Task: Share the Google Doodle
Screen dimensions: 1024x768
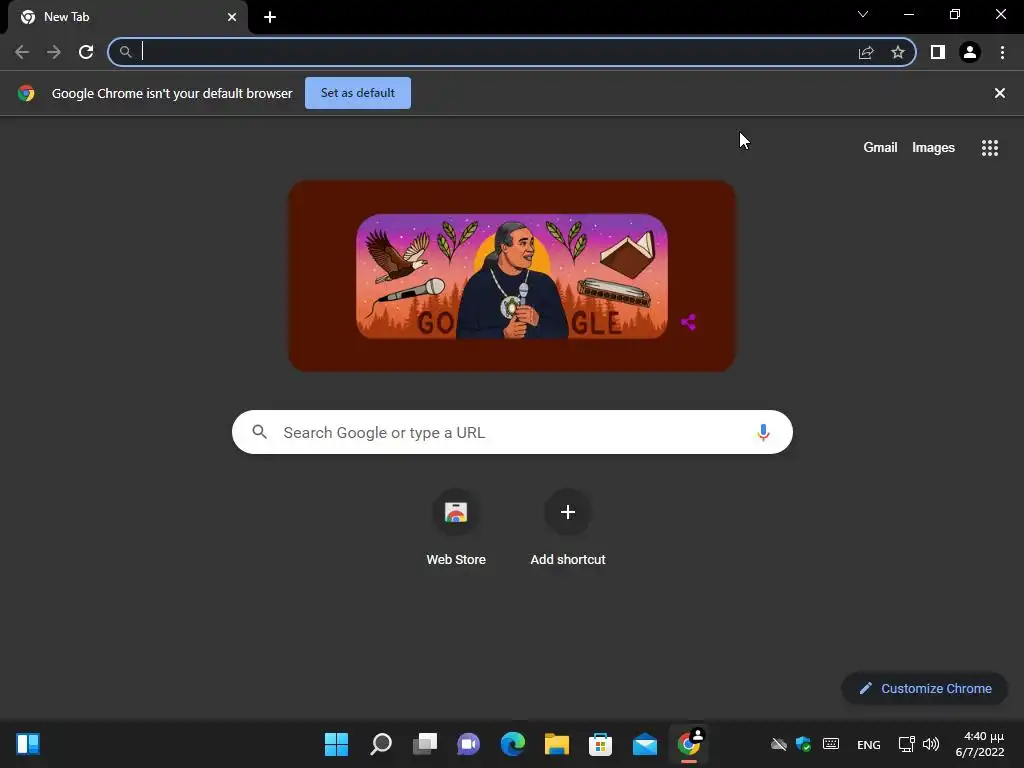Action: [x=688, y=322]
